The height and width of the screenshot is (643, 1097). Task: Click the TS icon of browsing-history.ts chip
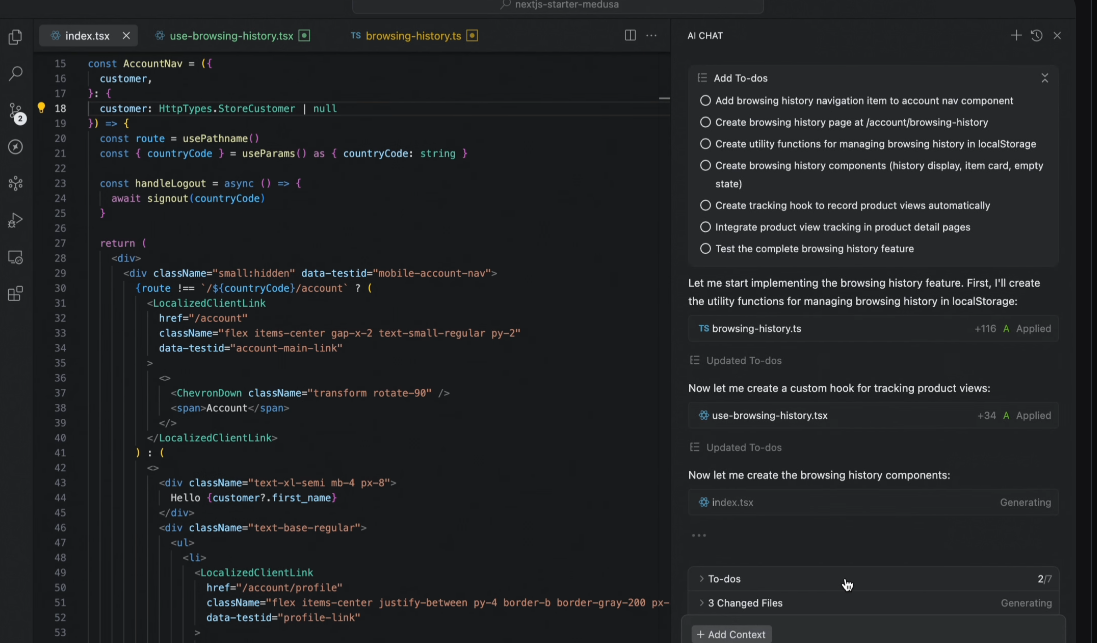click(704, 328)
